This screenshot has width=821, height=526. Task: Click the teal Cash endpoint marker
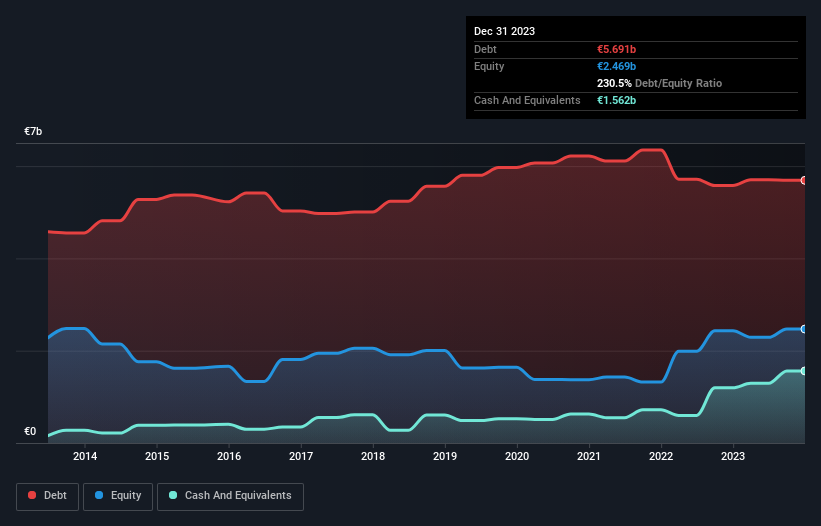[x=804, y=371]
